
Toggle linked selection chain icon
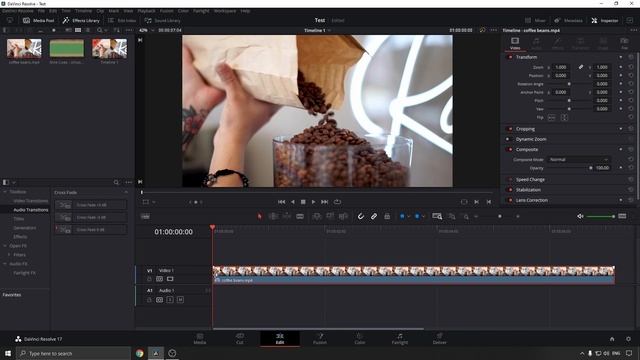[x=374, y=216]
